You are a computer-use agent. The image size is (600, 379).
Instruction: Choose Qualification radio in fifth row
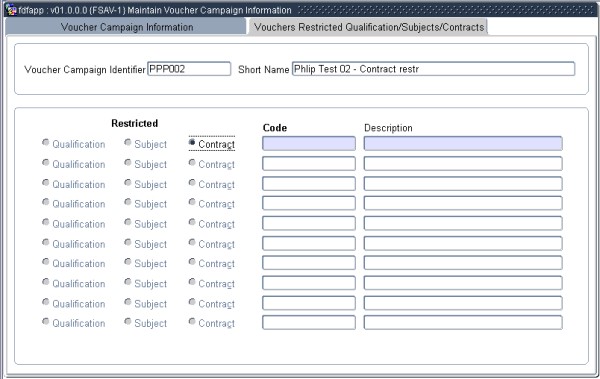[x=46, y=222]
